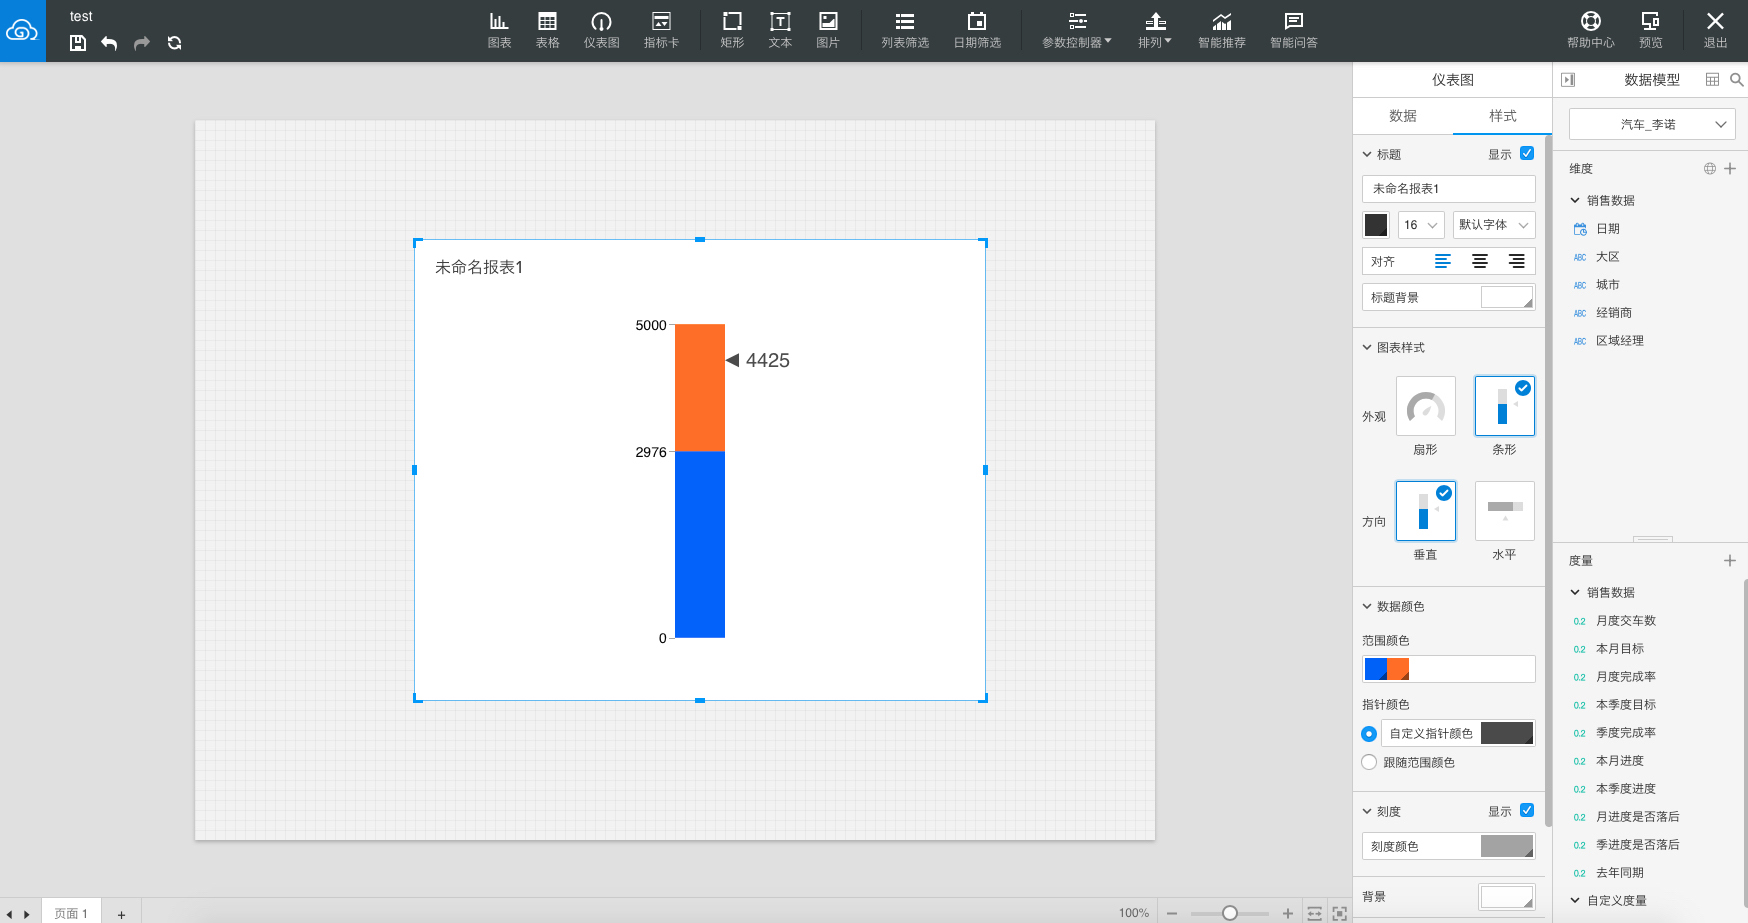
Task: Open the 默认字体 font dropdown
Action: [x=1494, y=225]
